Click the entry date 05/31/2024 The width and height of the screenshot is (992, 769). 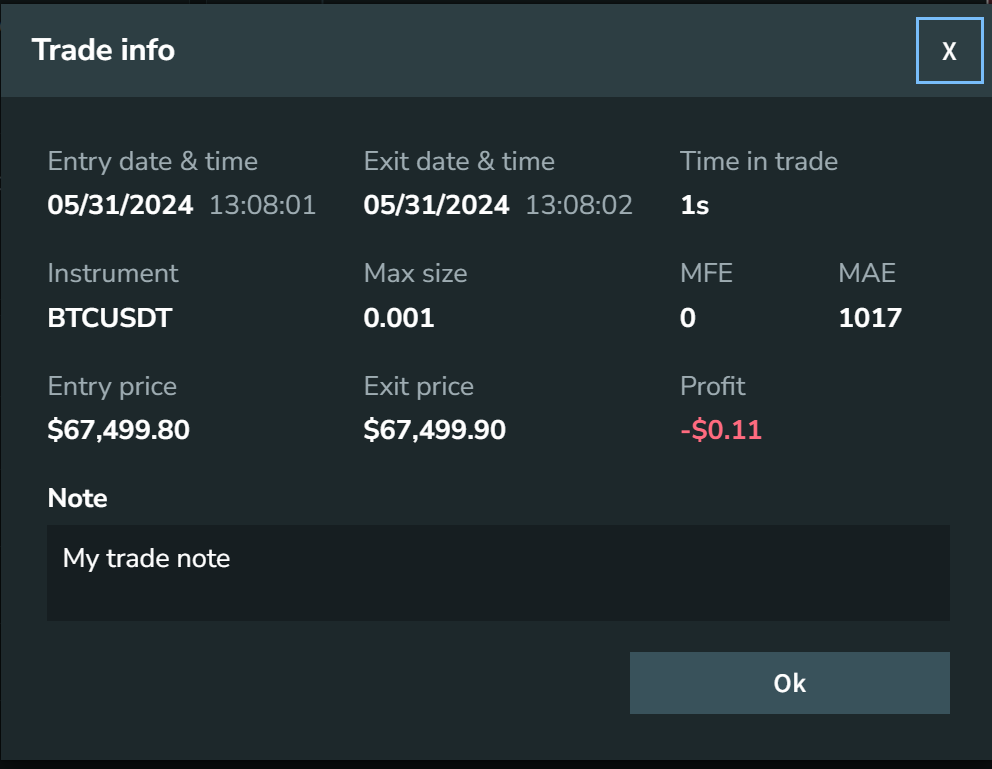120,205
